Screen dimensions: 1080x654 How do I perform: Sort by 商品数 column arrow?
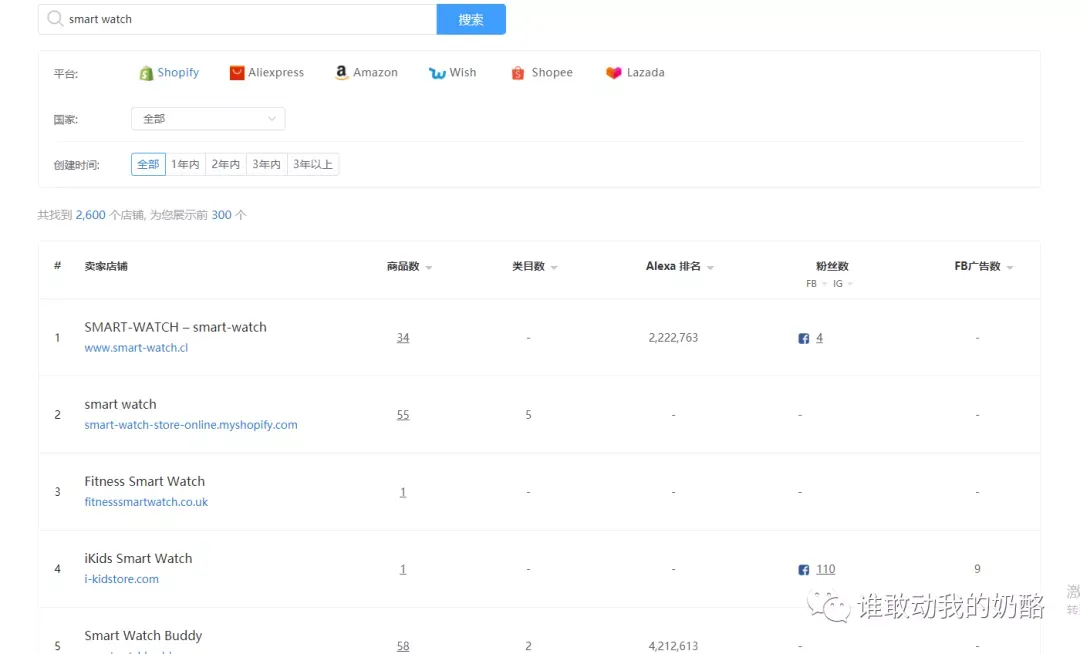point(428,267)
